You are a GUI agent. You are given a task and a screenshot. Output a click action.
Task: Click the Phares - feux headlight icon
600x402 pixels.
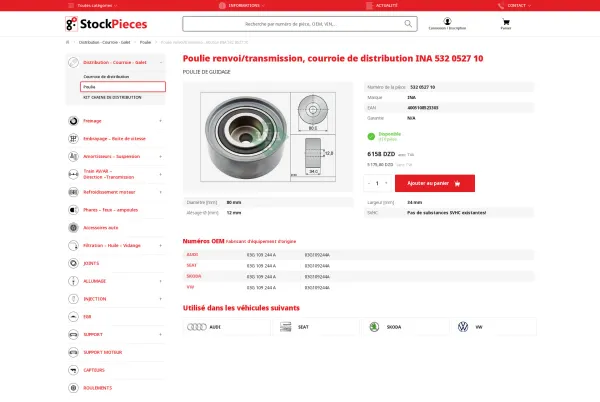(x=73, y=210)
